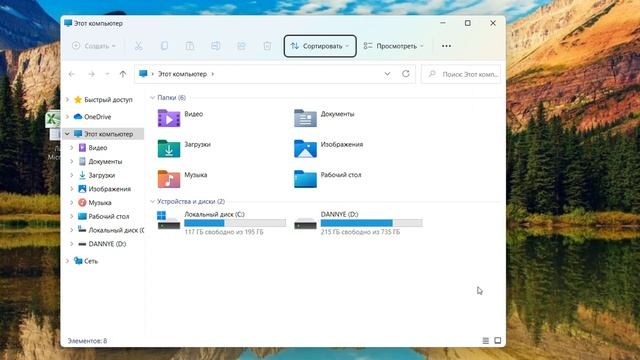Viewport: 640px width, 360px height.
Task: Open the Видео folder icon in main pane
Action: [169, 119]
